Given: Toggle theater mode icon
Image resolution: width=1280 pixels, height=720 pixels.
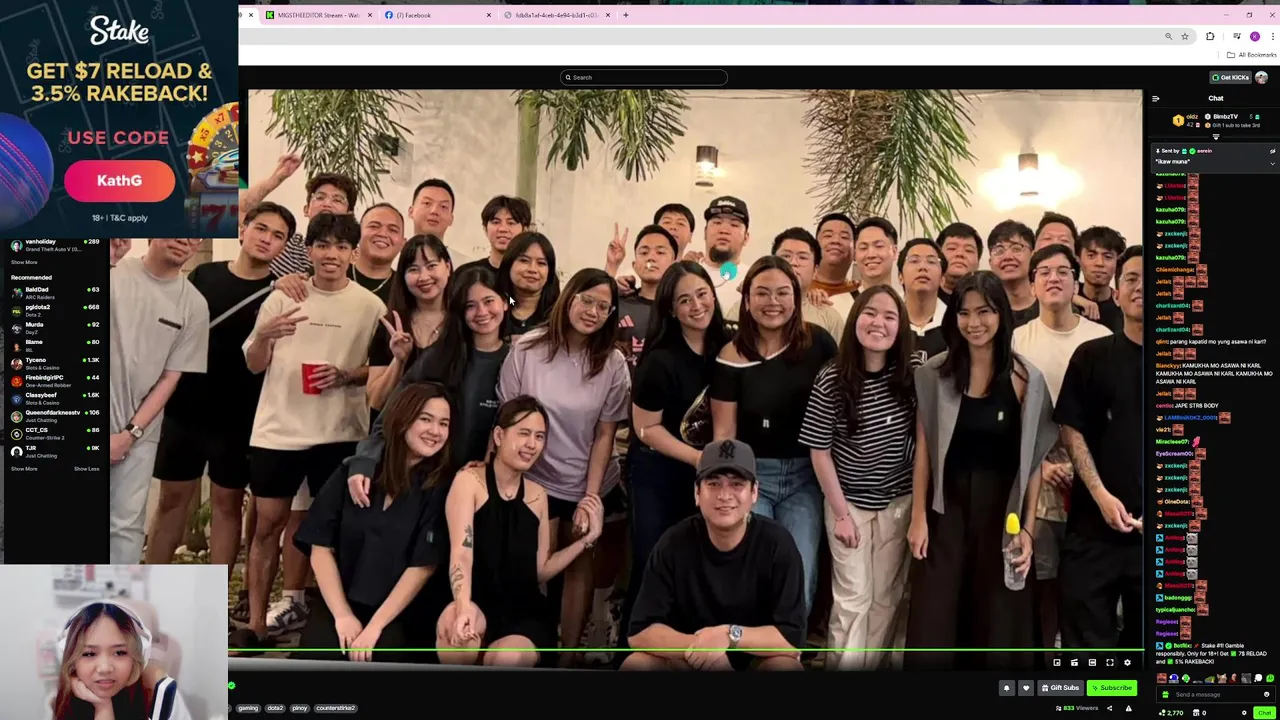Looking at the screenshot, I should [x=1092, y=662].
